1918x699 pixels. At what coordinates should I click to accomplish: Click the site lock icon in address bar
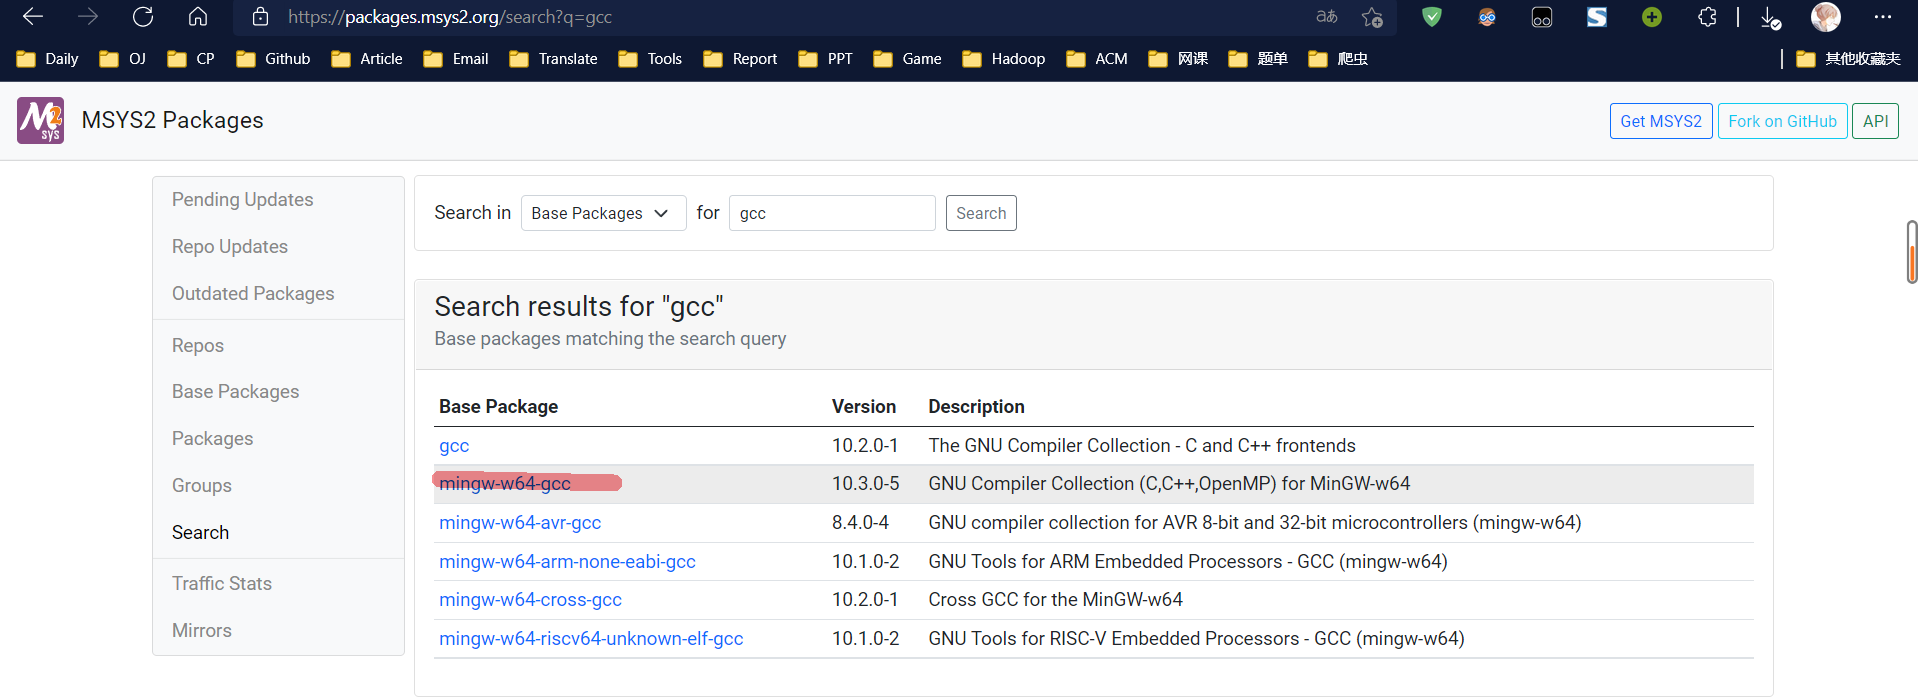coord(260,17)
